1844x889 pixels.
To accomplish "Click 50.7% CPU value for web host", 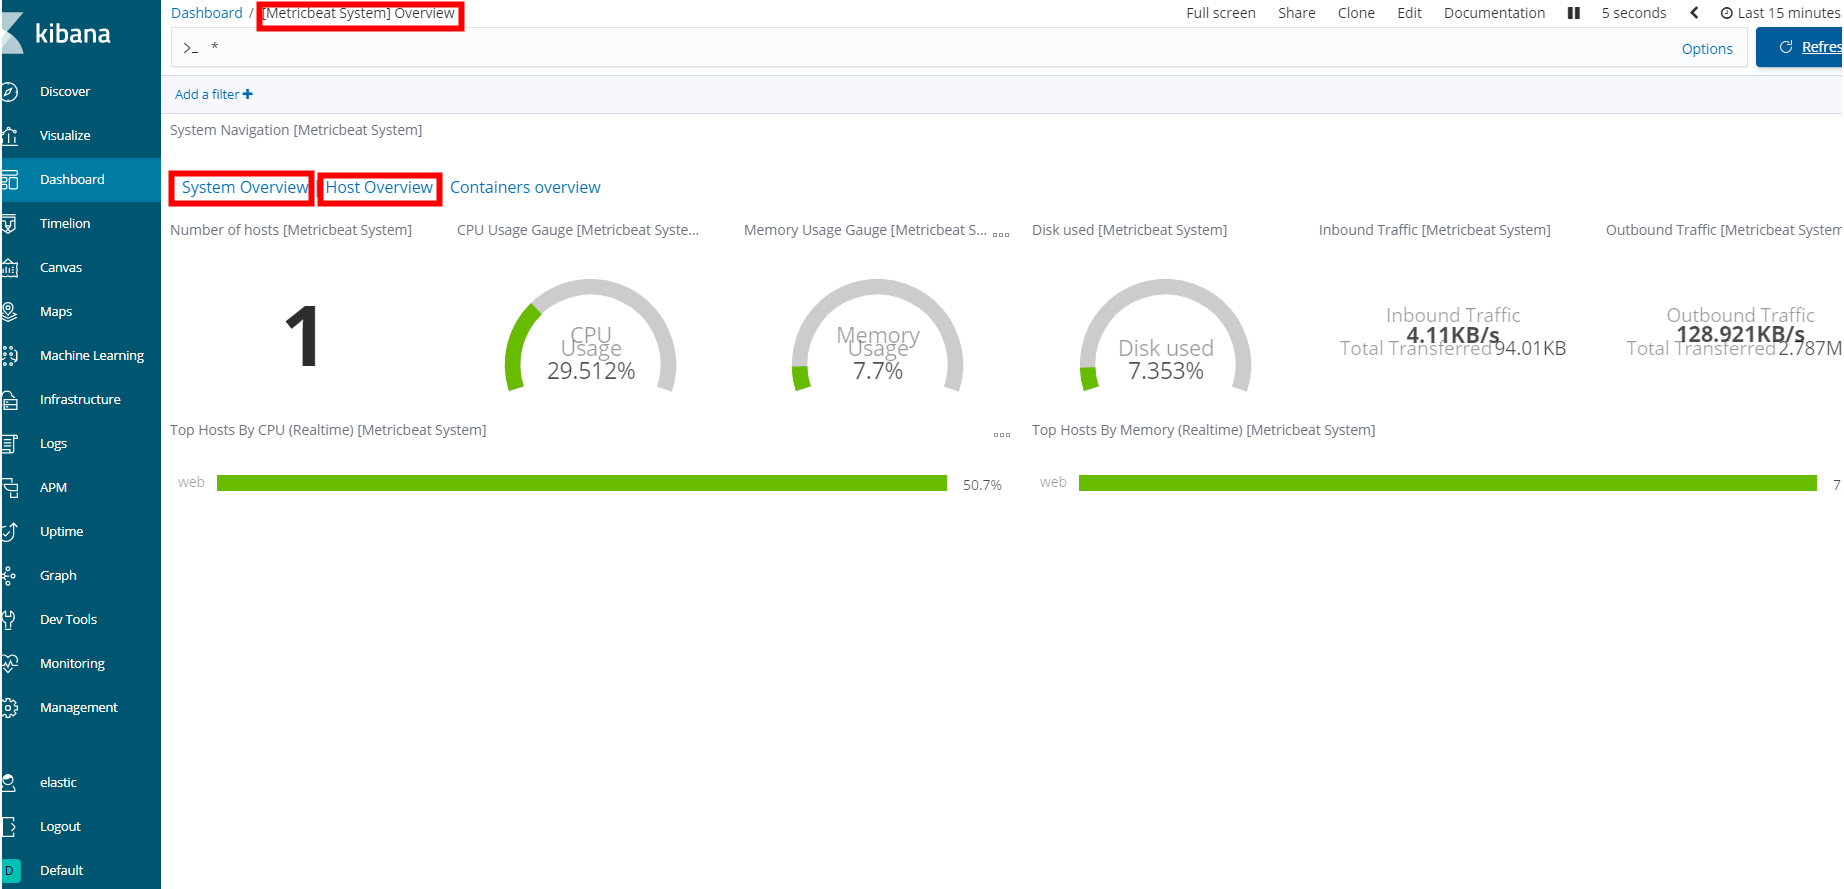I will tap(982, 485).
